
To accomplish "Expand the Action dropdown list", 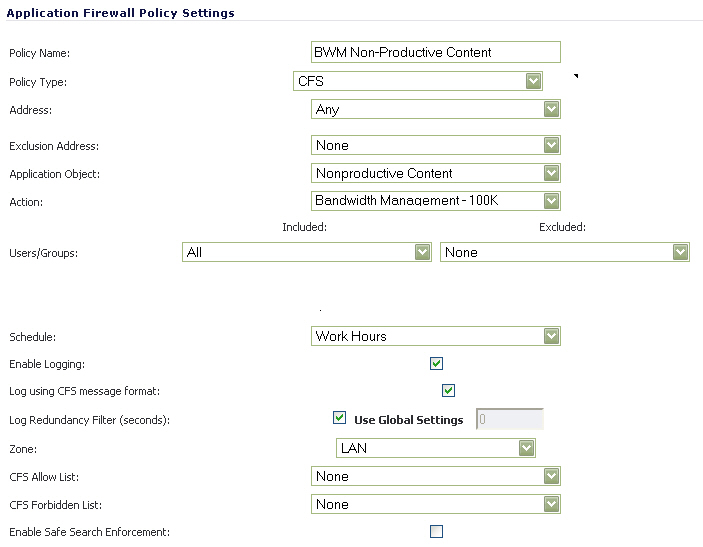I will (436, 201).
